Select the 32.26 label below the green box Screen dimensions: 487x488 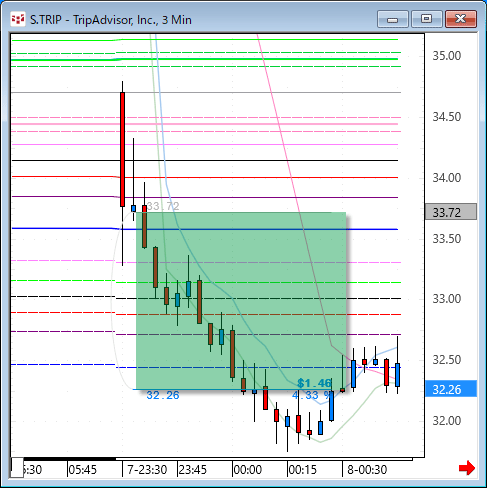point(163,395)
